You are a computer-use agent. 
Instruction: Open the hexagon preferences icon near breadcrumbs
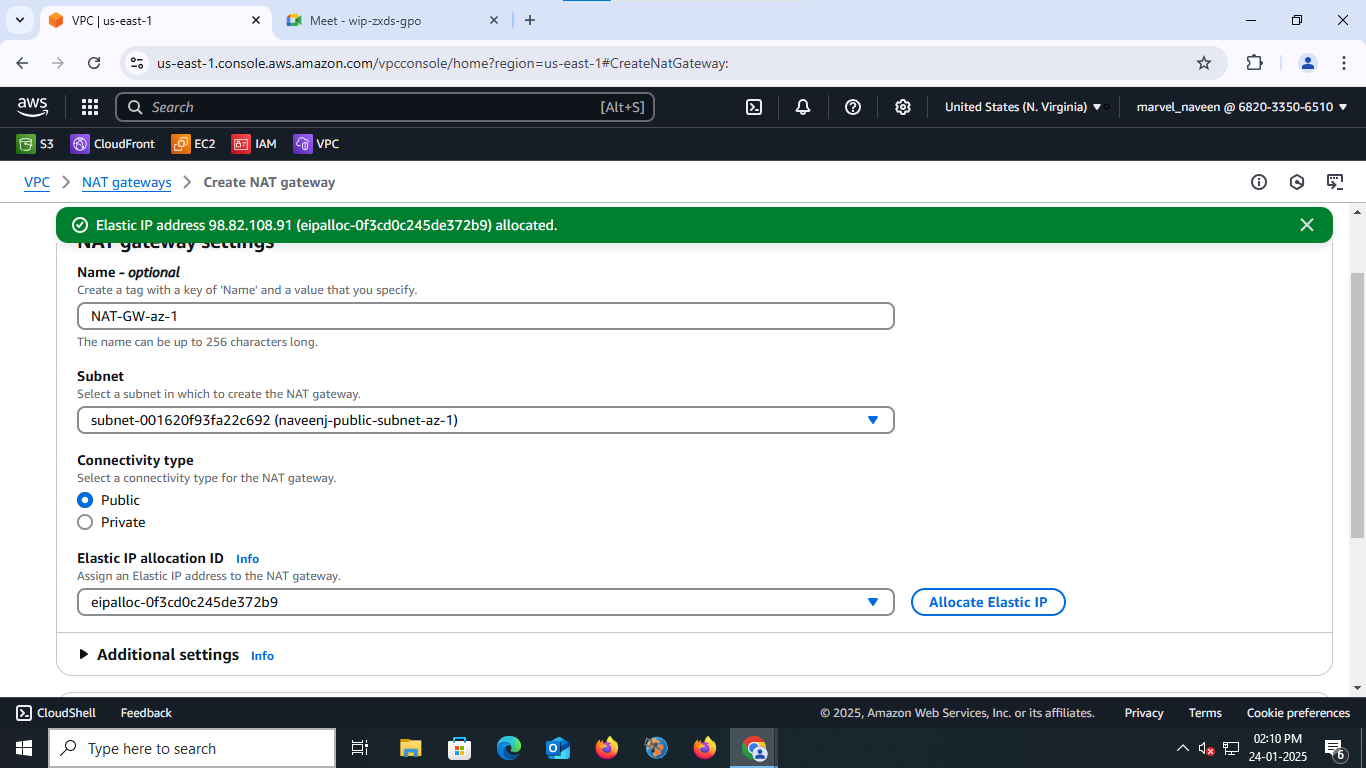click(1297, 182)
